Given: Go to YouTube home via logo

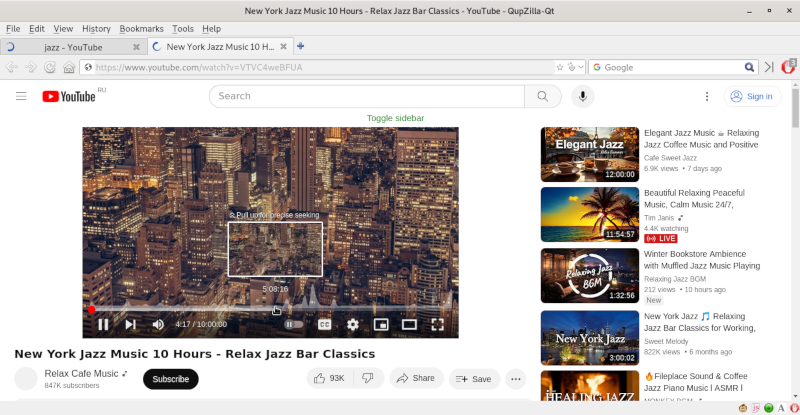Looking at the screenshot, I should (69, 96).
